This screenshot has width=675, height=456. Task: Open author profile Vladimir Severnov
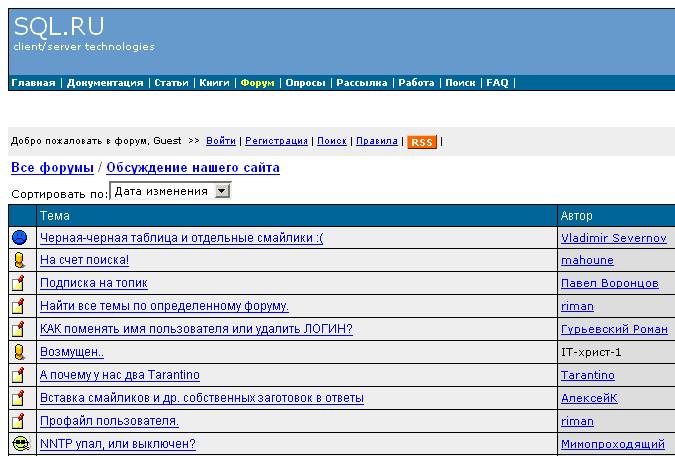click(x=612, y=238)
